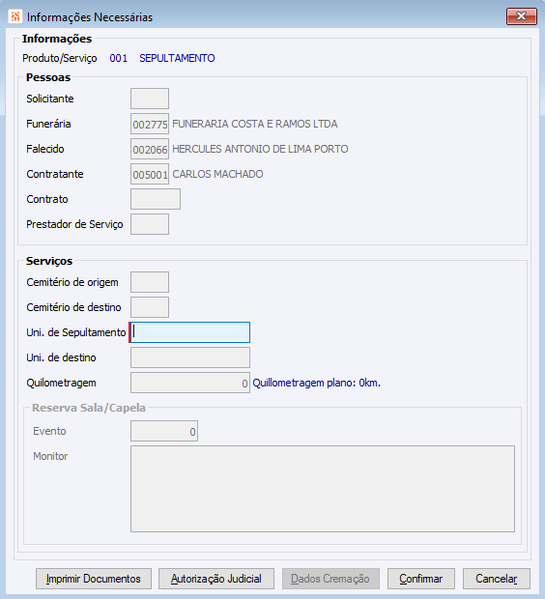Click the Falecido code field 002066
Viewport: 545px width, 599px height.
[150, 149]
